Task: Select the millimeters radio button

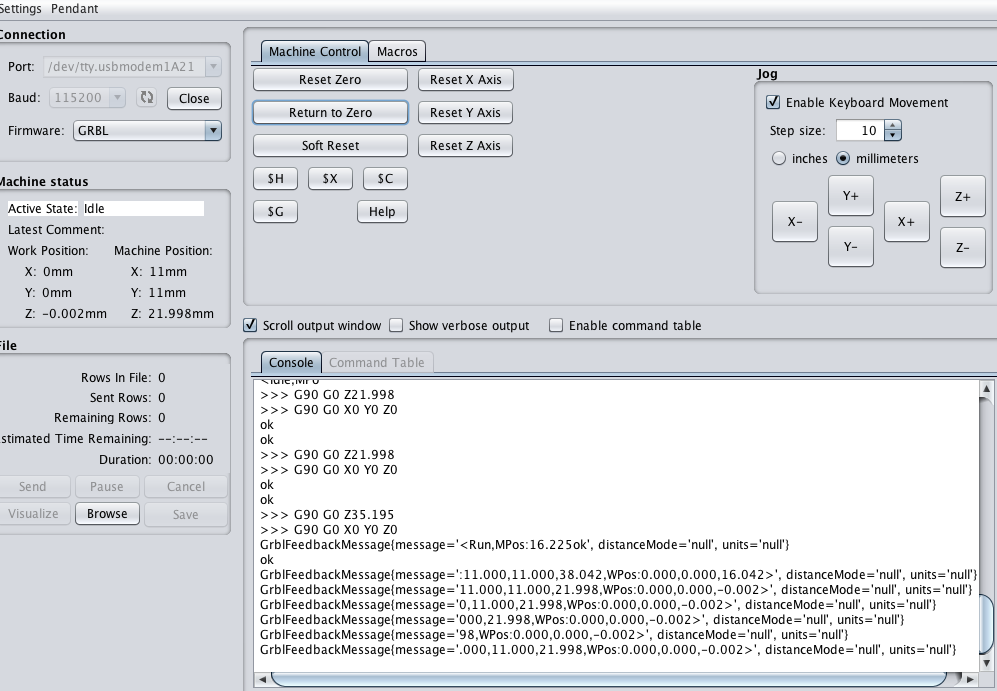Action: [843, 158]
